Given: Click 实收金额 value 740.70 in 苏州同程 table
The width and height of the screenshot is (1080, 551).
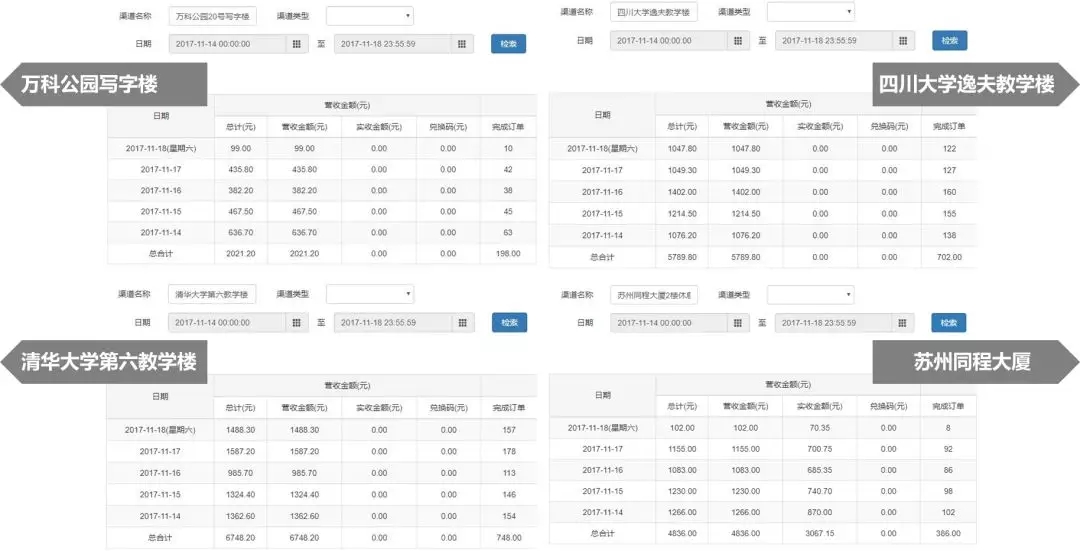Looking at the screenshot, I should tap(820, 491).
